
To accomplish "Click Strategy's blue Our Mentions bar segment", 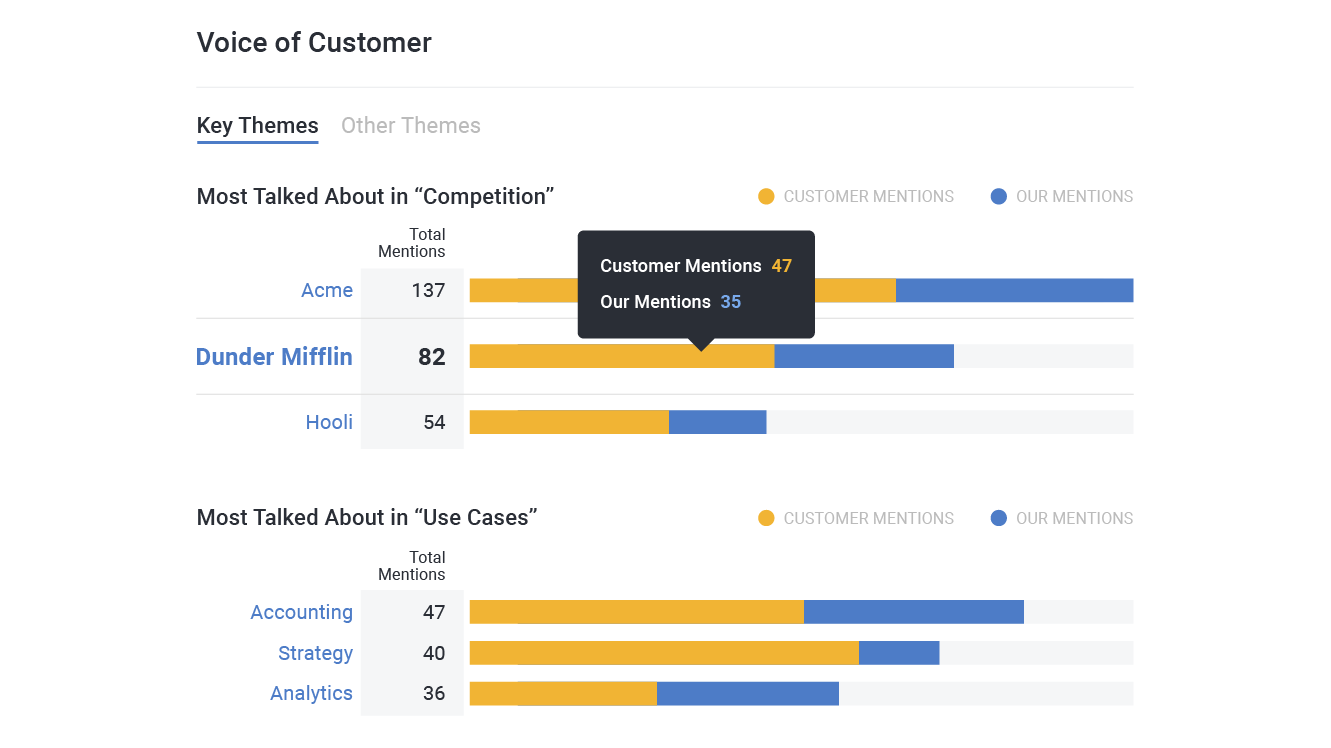I will [899, 654].
